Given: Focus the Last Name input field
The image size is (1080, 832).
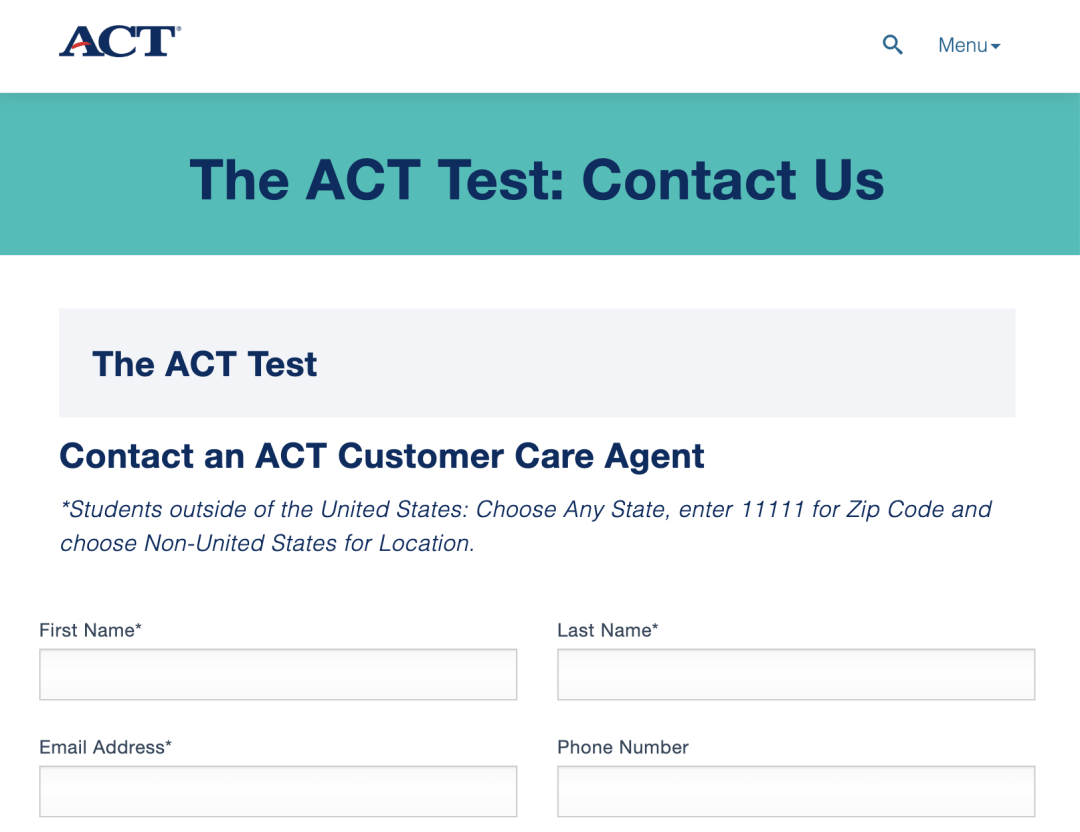Looking at the screenshot, I should point(796,674).
